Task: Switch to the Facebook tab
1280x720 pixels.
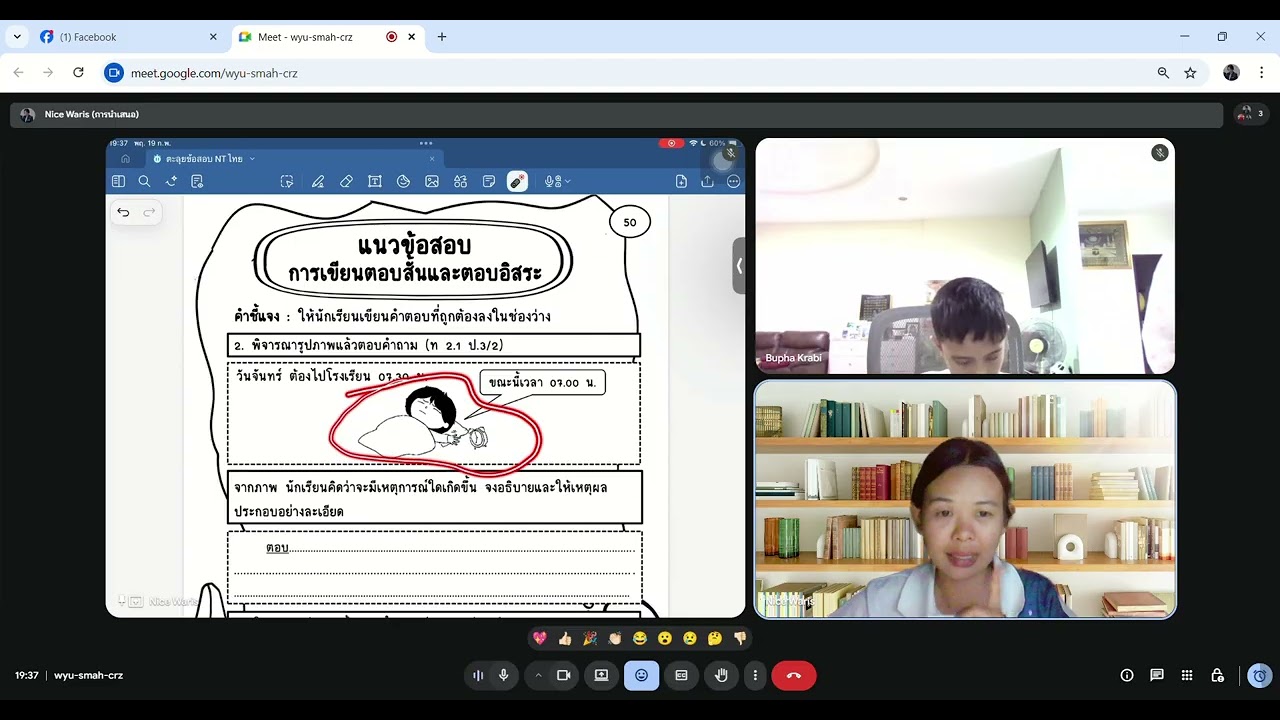Action: click(x=128, y=37)
